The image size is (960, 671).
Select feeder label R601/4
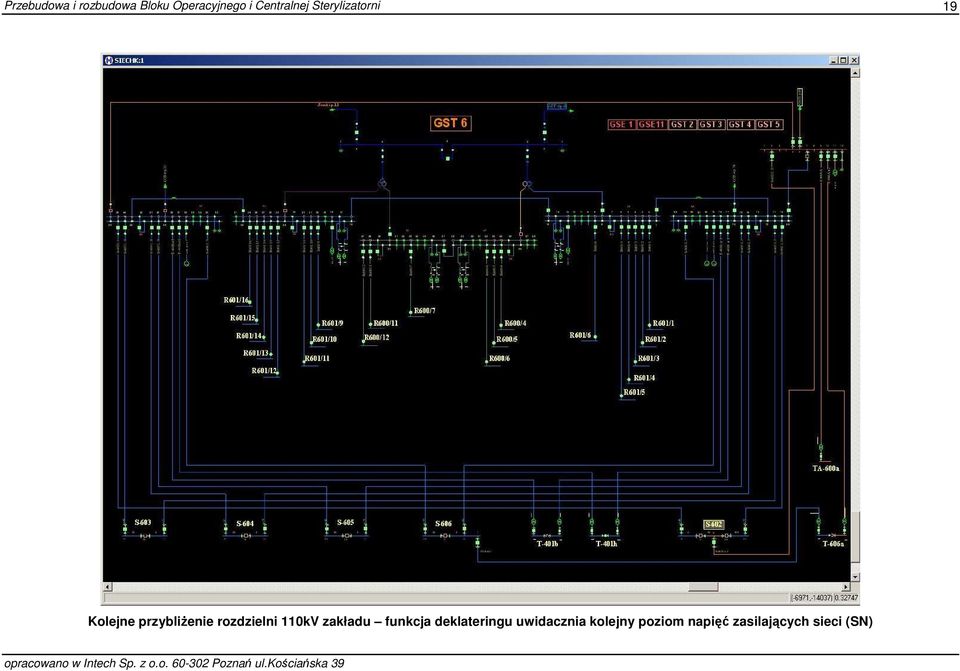[644, 378]
